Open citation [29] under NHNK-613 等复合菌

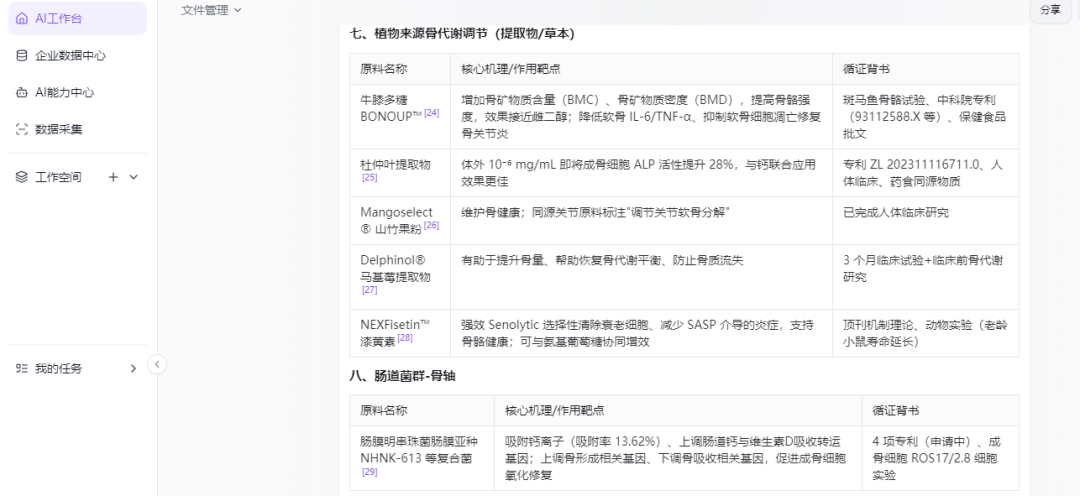pyautogui.click(x=369, y=472)
